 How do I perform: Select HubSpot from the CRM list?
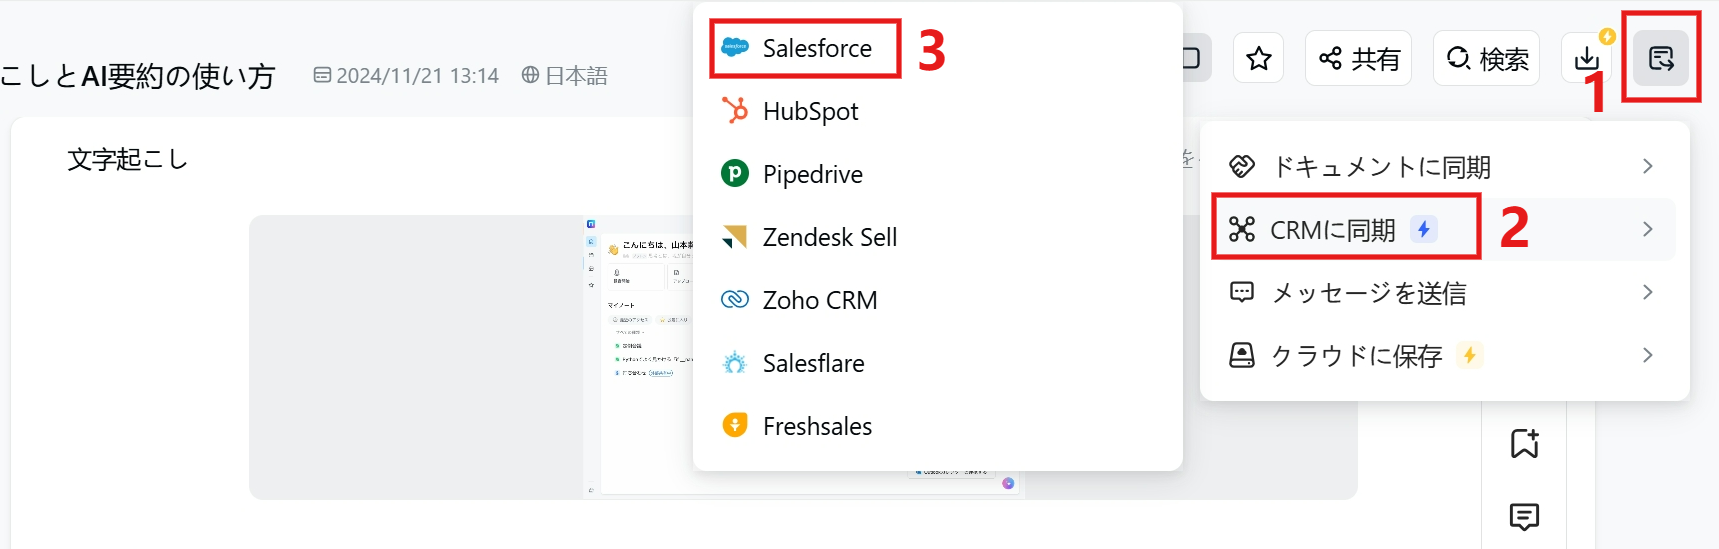pyautogui.click(x=938, y=111)
